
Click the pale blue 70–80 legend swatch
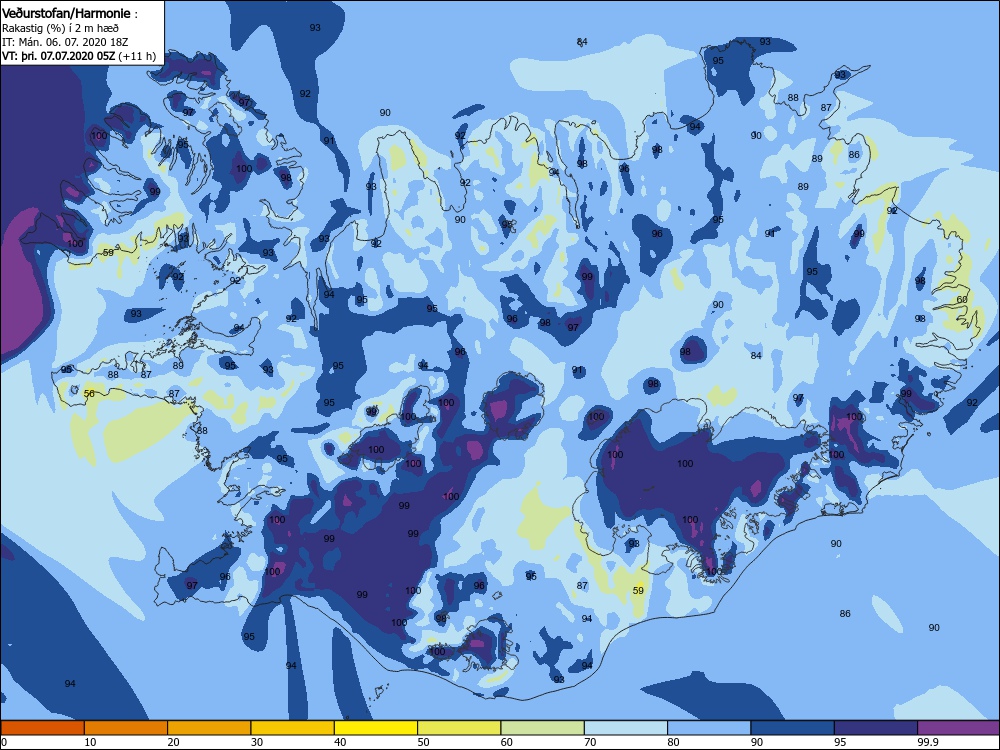click(x=626, y=728)
